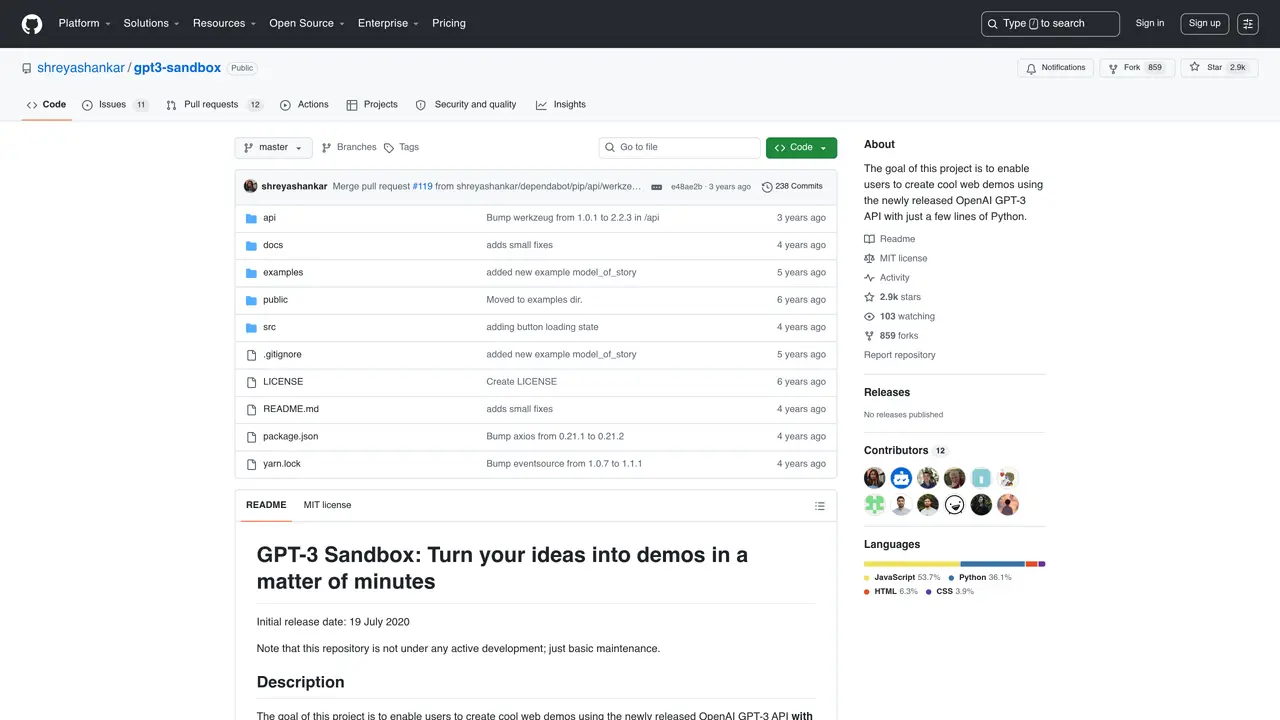Switch to the Issues tab
Image resolution: width=1280 pixels, height=720 pixels.
[x=115, y=105]
